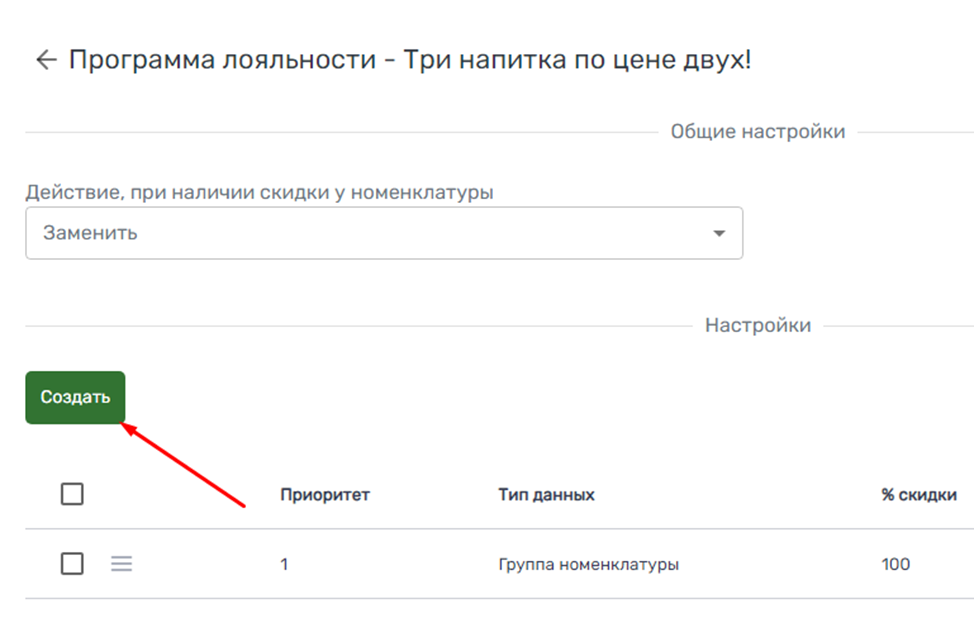Click the Настройки section label

(x=757, y=326)
